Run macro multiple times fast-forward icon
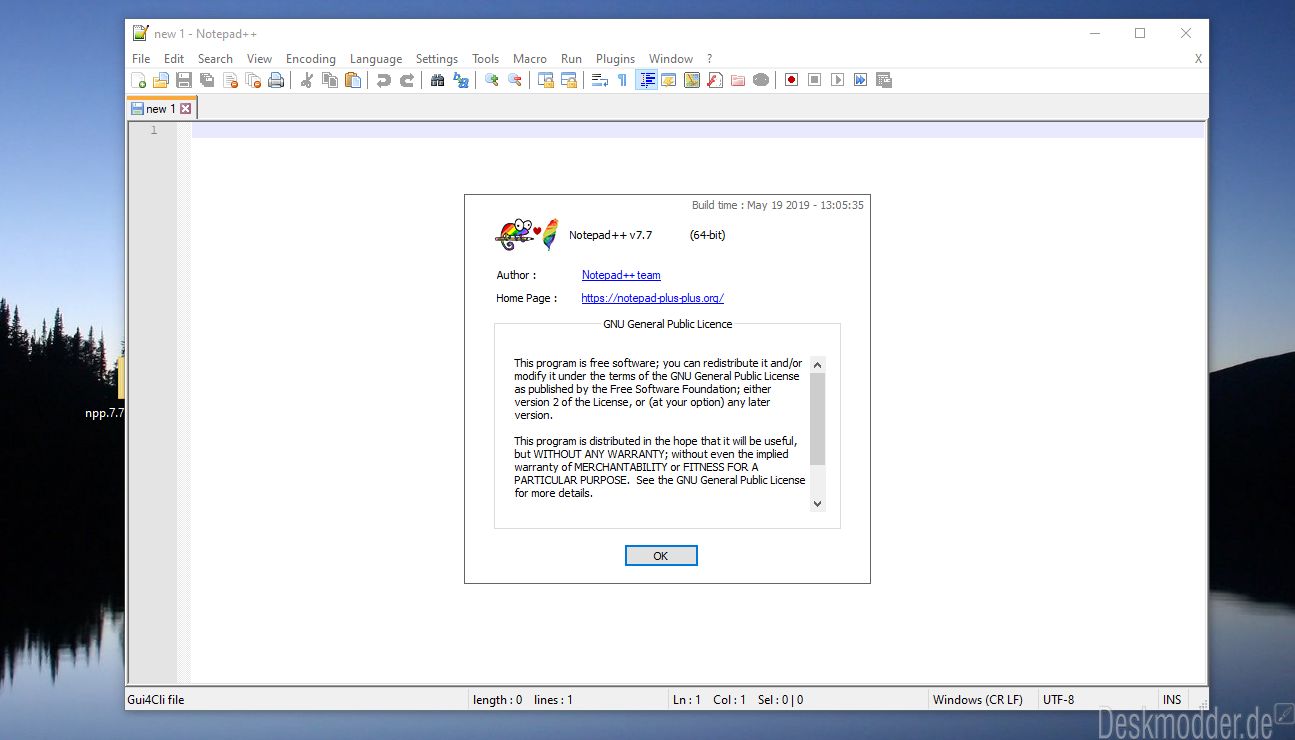This screenshot has width=1295, height=740. (x=861, y=80)
